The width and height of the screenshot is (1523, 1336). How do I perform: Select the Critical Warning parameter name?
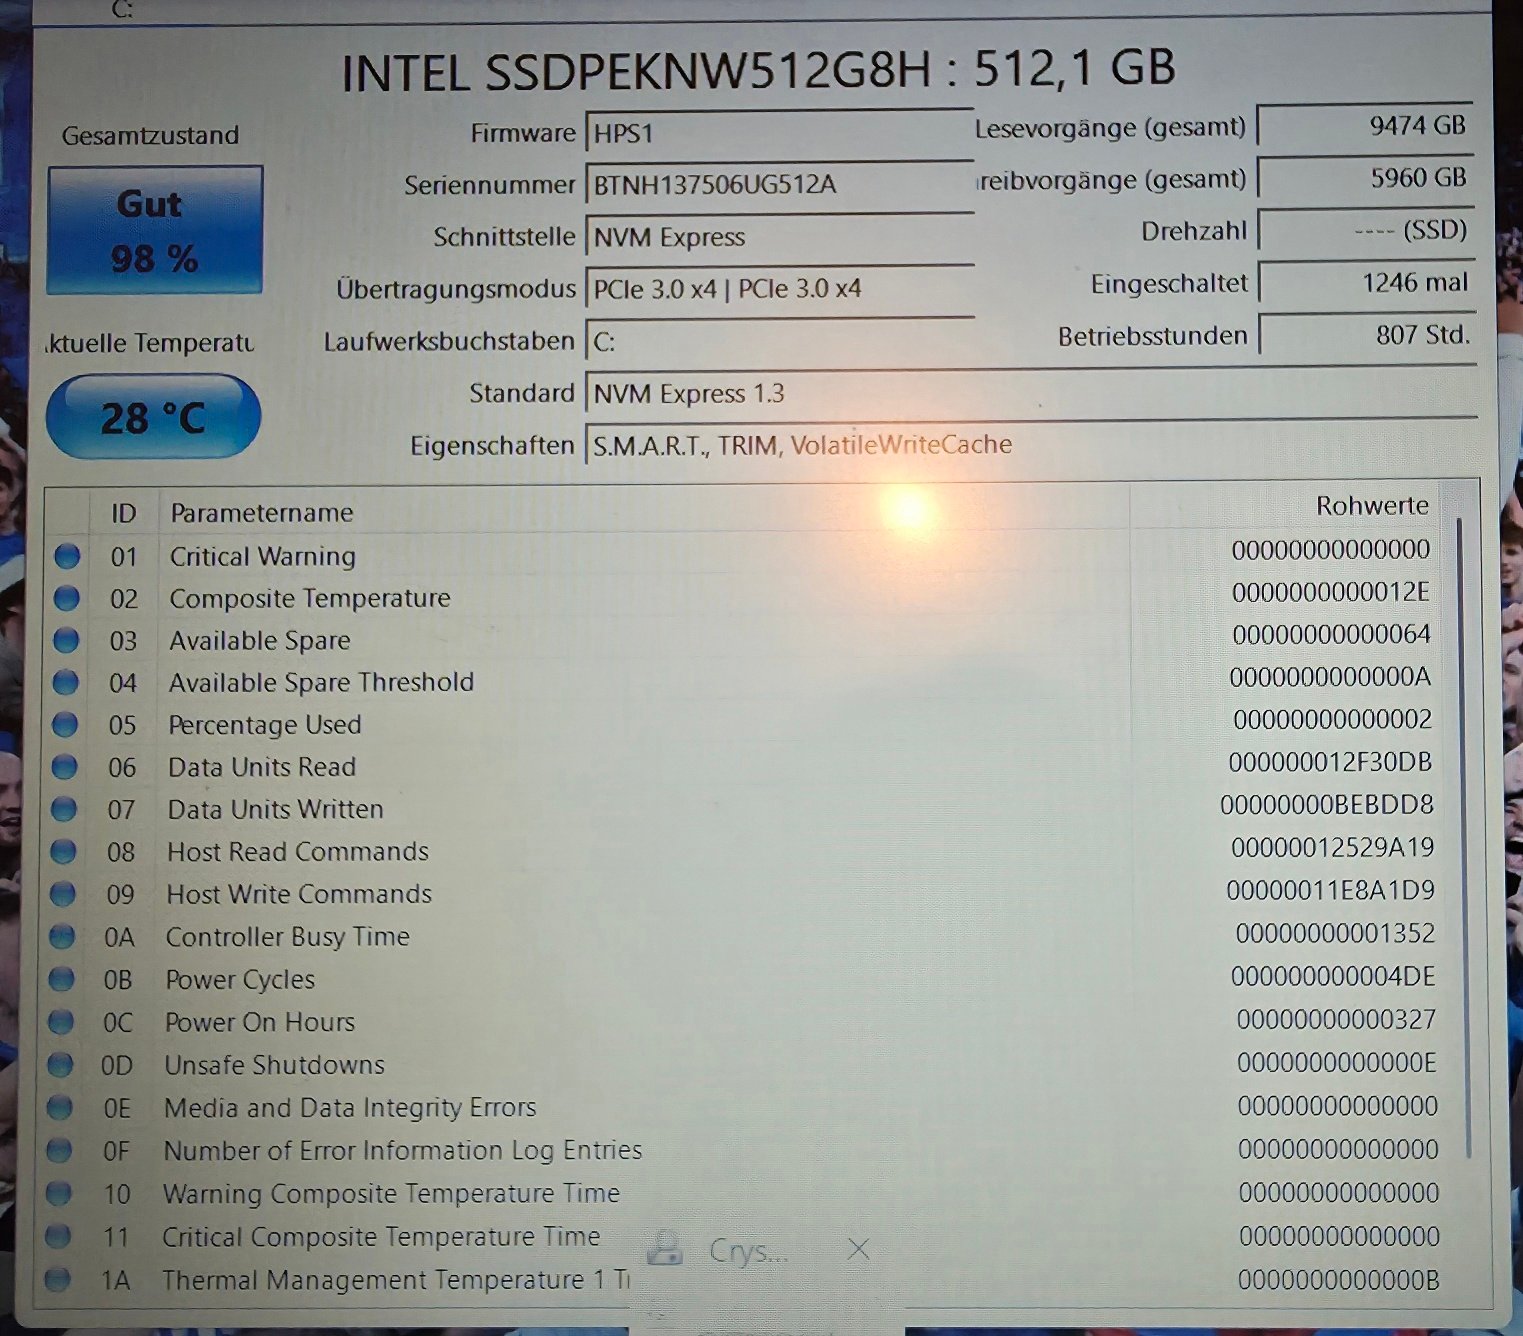coord(263,556)
